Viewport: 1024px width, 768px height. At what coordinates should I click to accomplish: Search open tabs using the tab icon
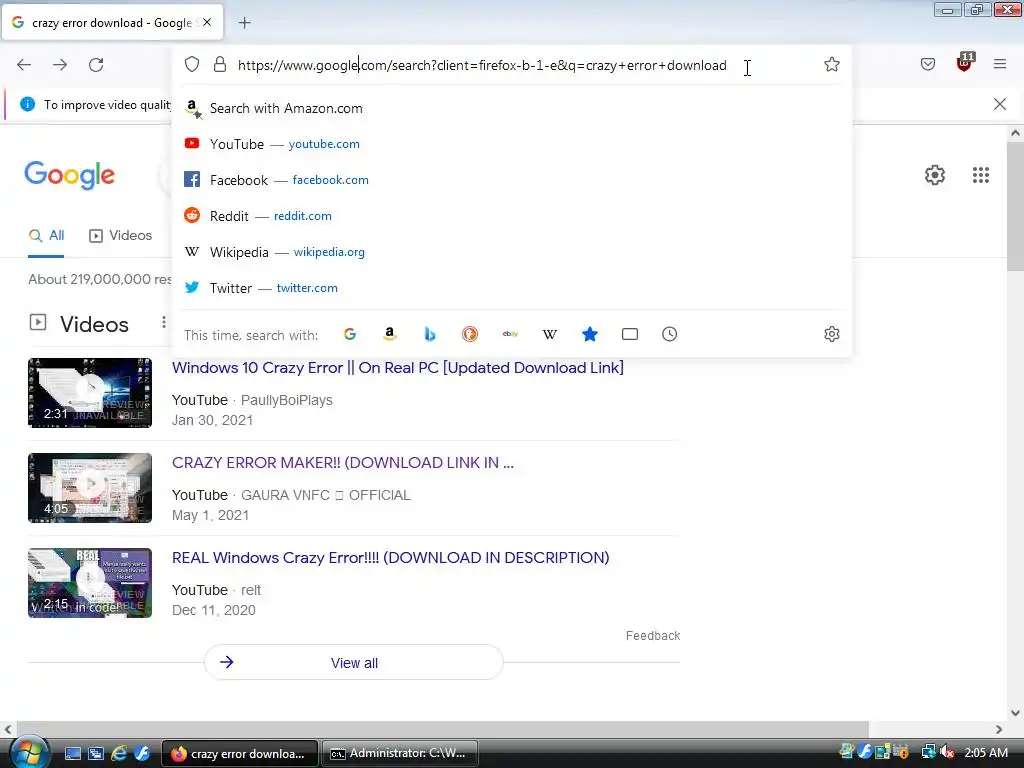click(x=630, y=334)
